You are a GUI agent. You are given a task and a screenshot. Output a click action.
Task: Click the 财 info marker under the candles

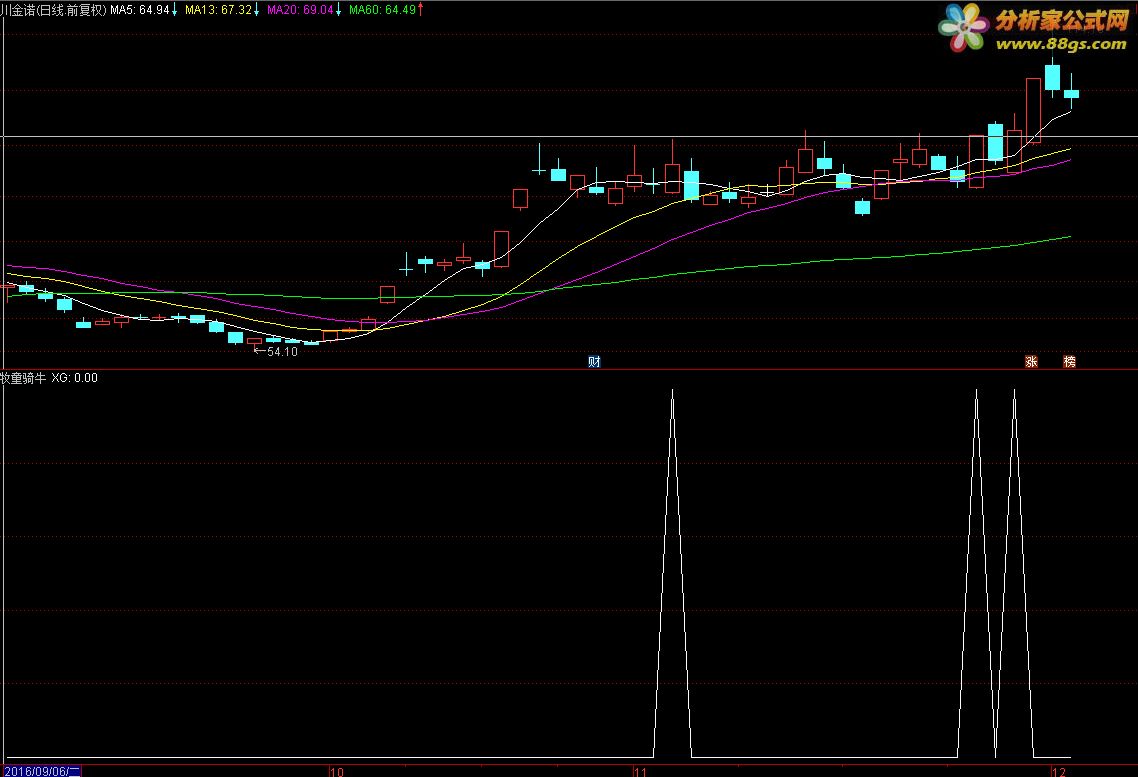594,361
